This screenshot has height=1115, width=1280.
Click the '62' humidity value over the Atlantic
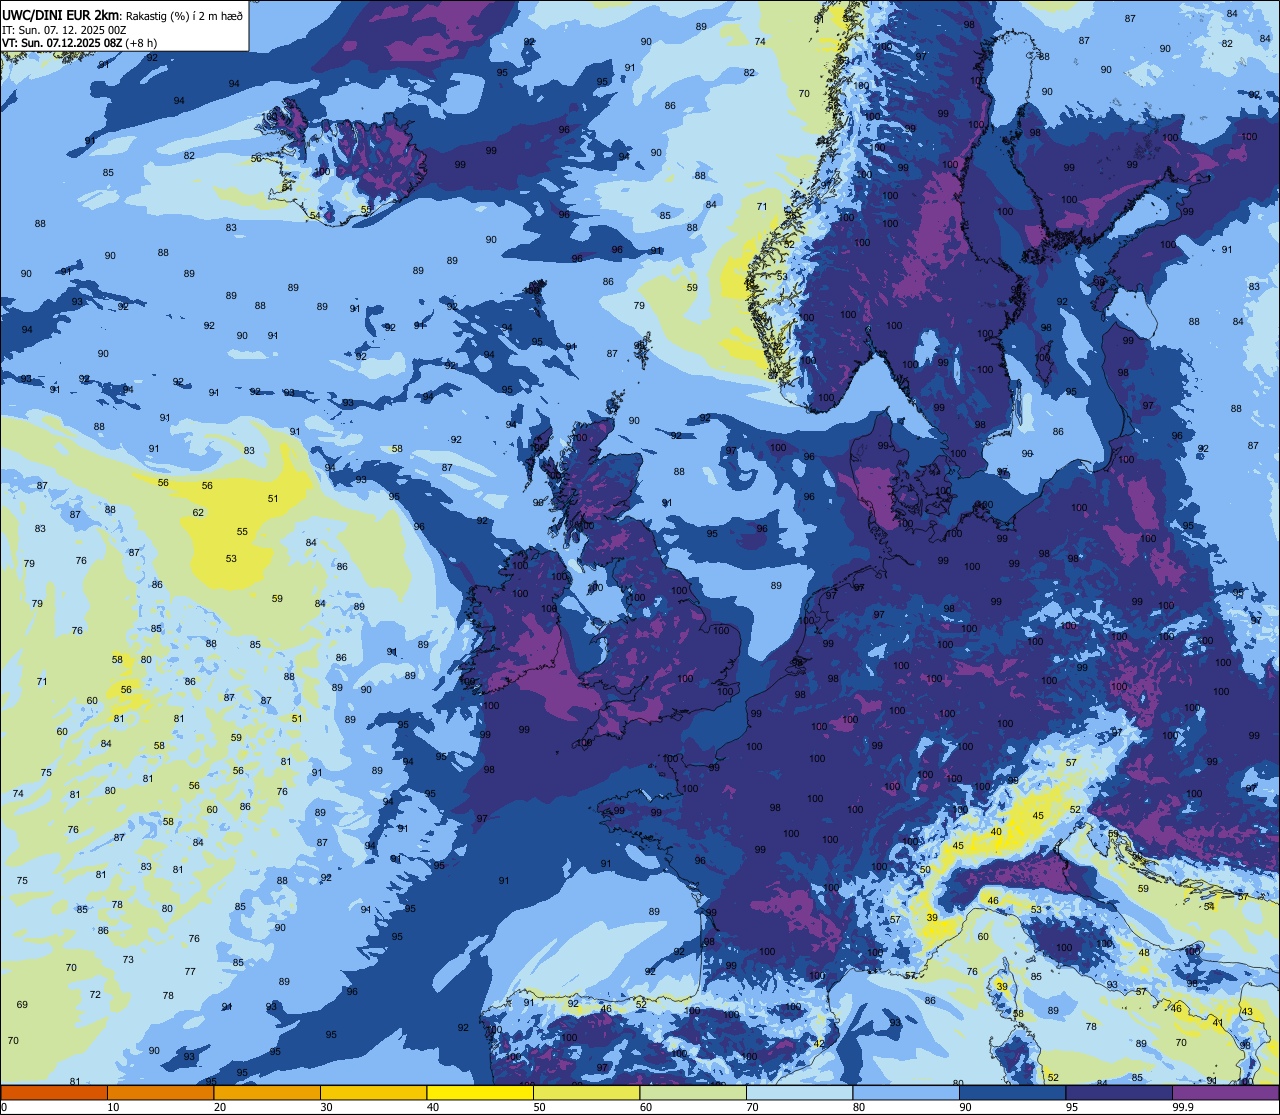(x=198, y=513)
